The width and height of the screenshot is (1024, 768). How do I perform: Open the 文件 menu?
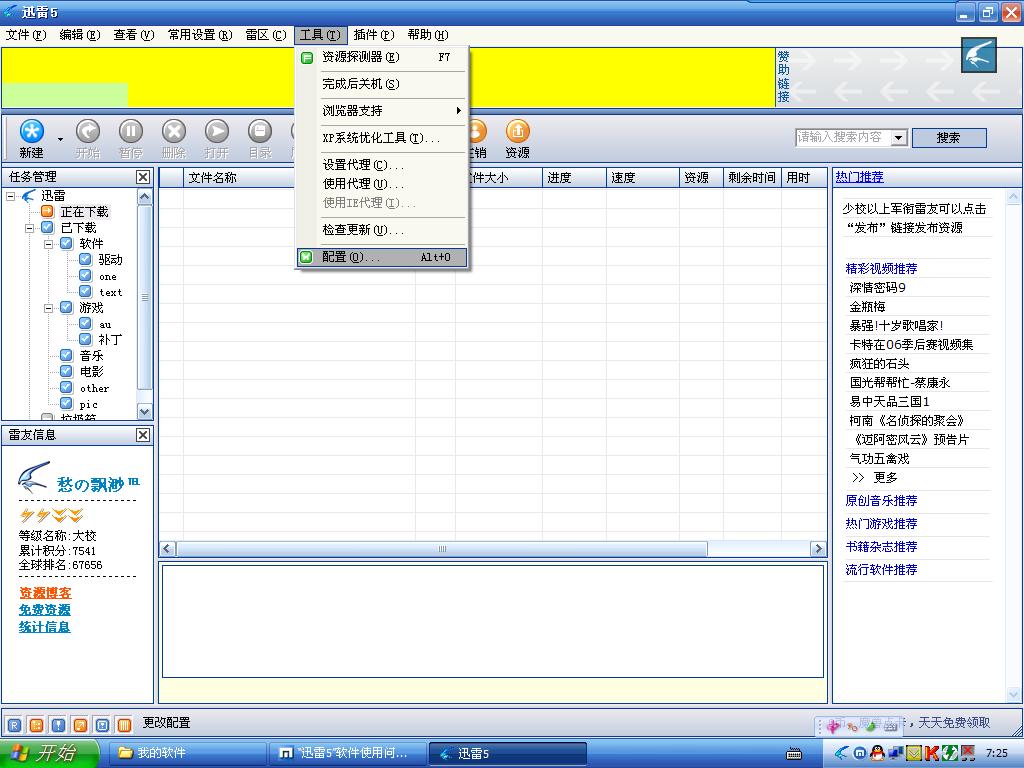pos(26,35)
